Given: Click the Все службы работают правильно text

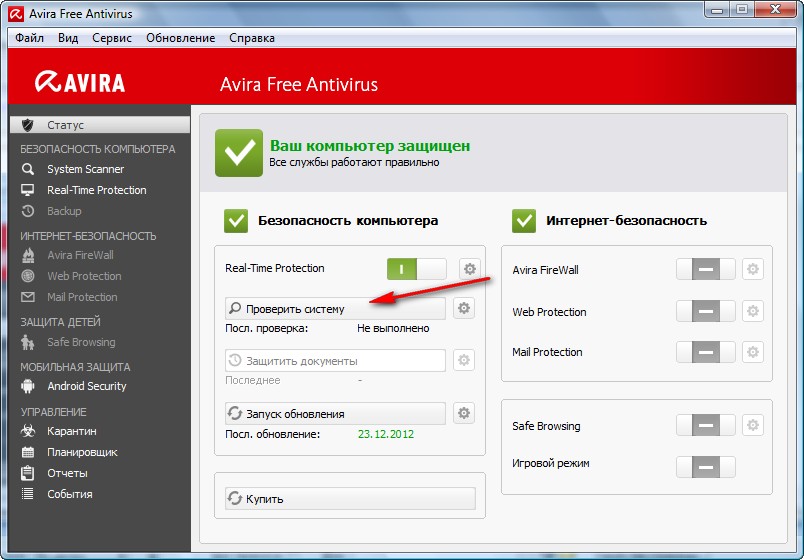Looking at the screenshot, I should (x=354, y=163).
